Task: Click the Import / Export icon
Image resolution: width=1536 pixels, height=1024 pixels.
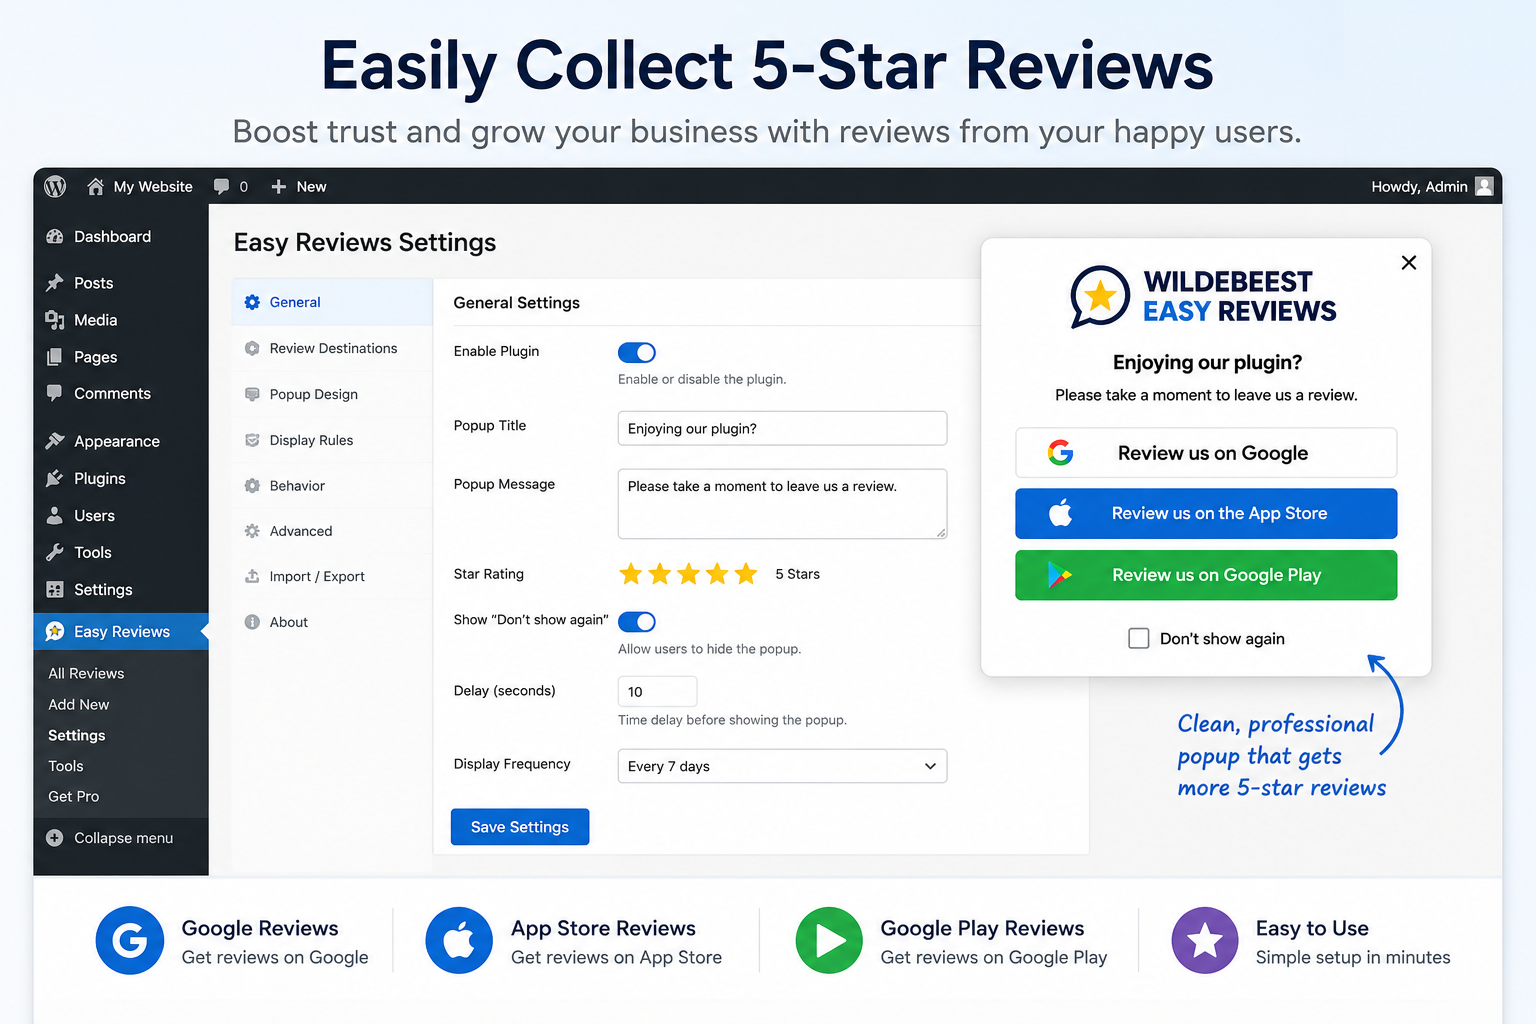Action: 252,576
